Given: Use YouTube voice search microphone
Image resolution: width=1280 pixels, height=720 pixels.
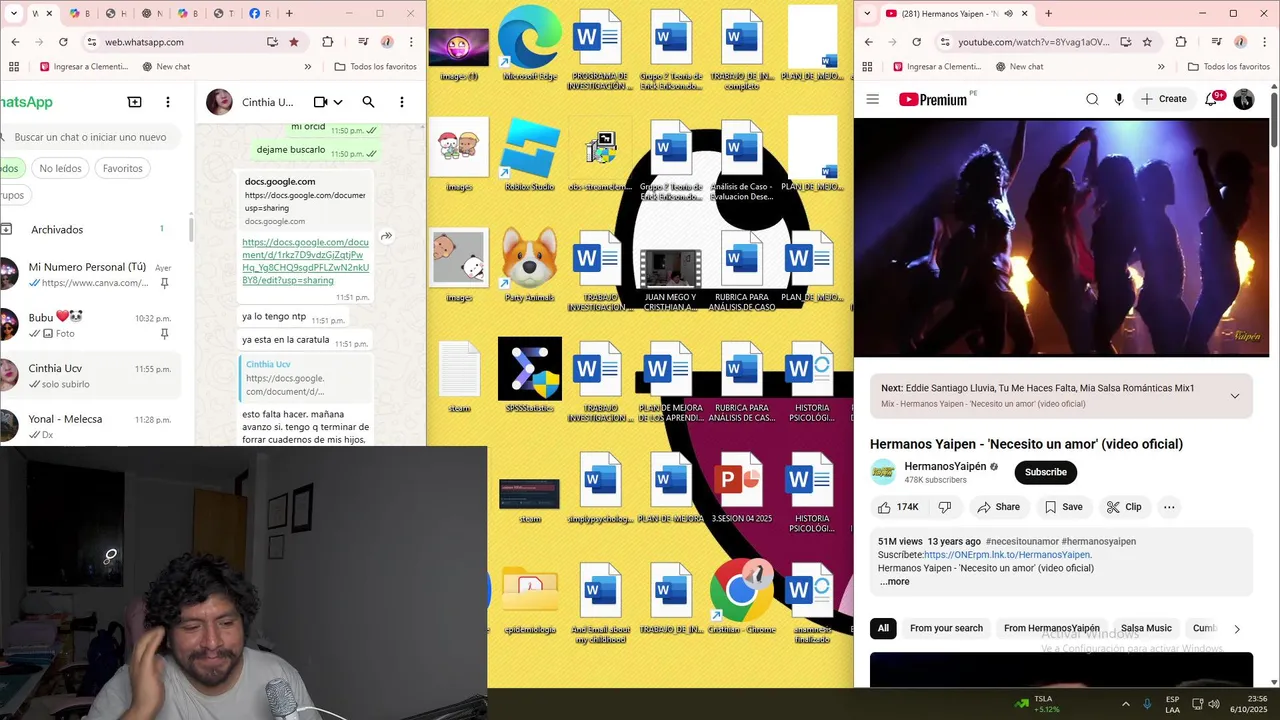Looking at the screenshot, I should (x=1119, y=99).
